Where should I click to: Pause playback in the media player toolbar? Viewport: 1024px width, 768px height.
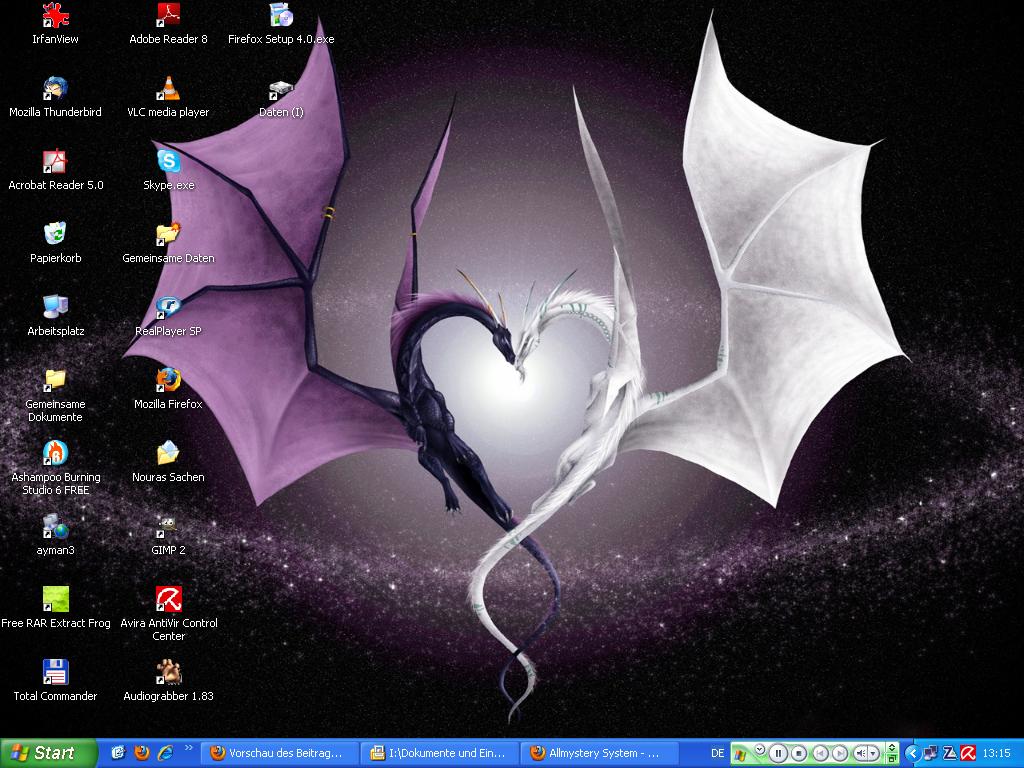coord(778,753)
